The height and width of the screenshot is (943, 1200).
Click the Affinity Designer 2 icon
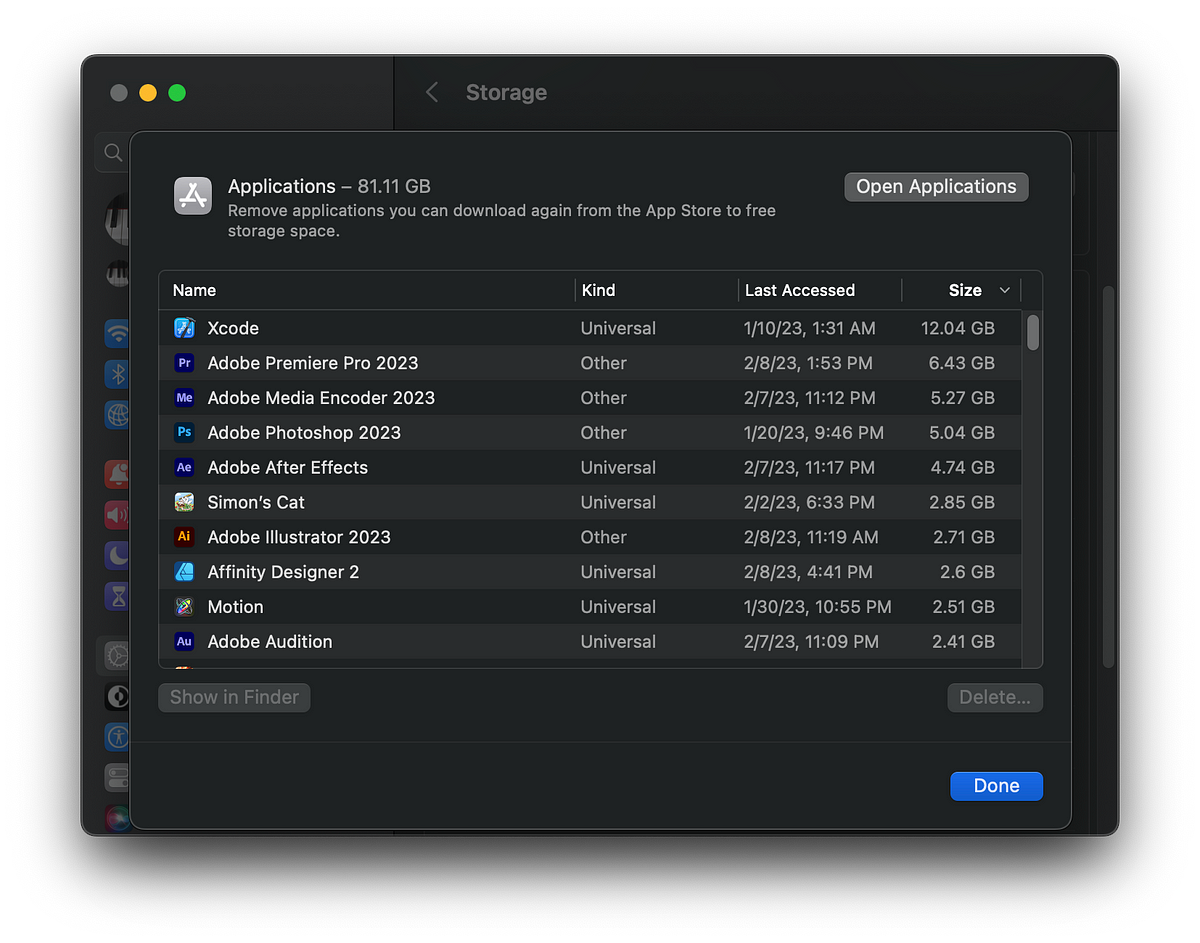184,572
